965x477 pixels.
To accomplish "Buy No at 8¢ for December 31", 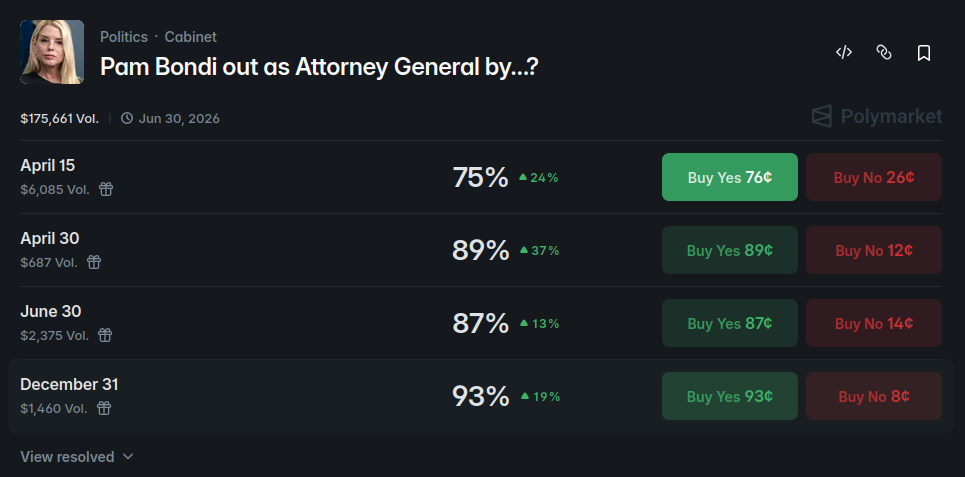I will click(873, 396).
